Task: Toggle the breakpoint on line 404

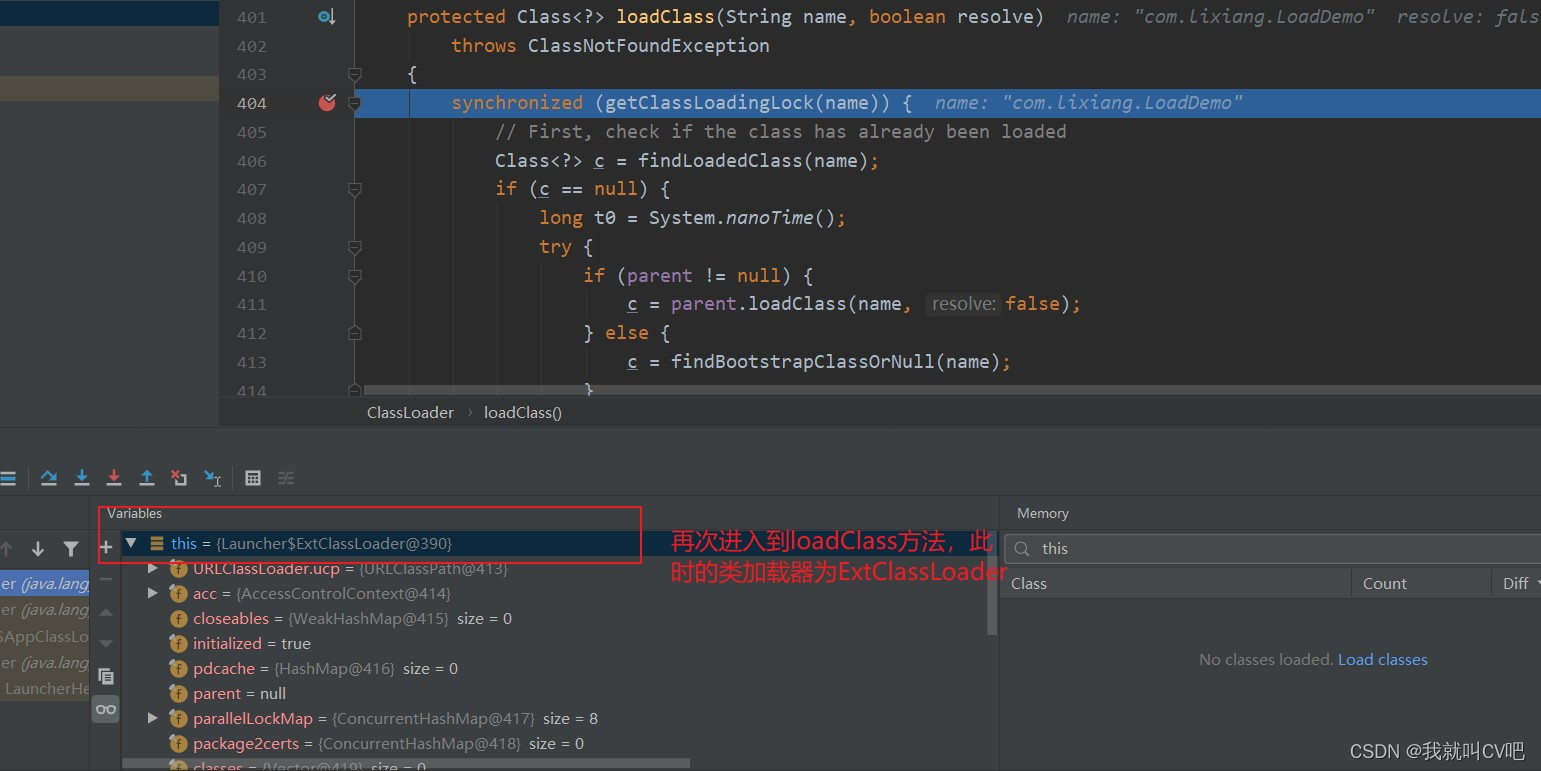Action: coord(327,103)
